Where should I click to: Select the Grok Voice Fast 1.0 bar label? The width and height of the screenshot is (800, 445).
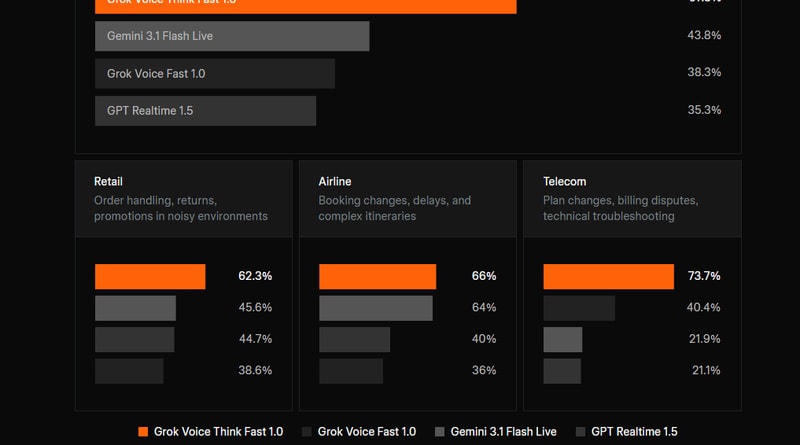156,73
